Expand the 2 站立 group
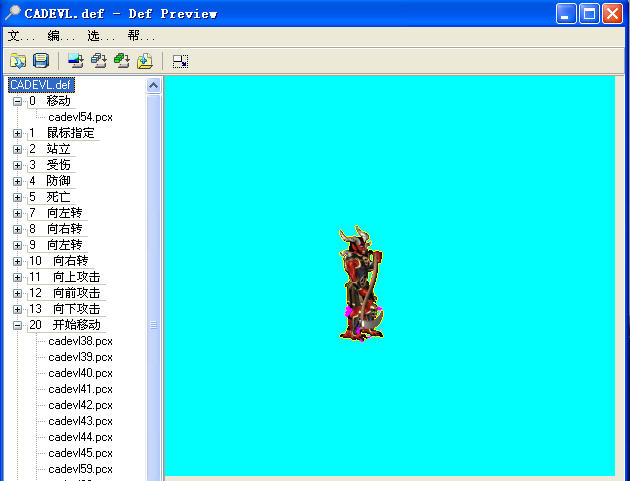 (x=17, y=149)
